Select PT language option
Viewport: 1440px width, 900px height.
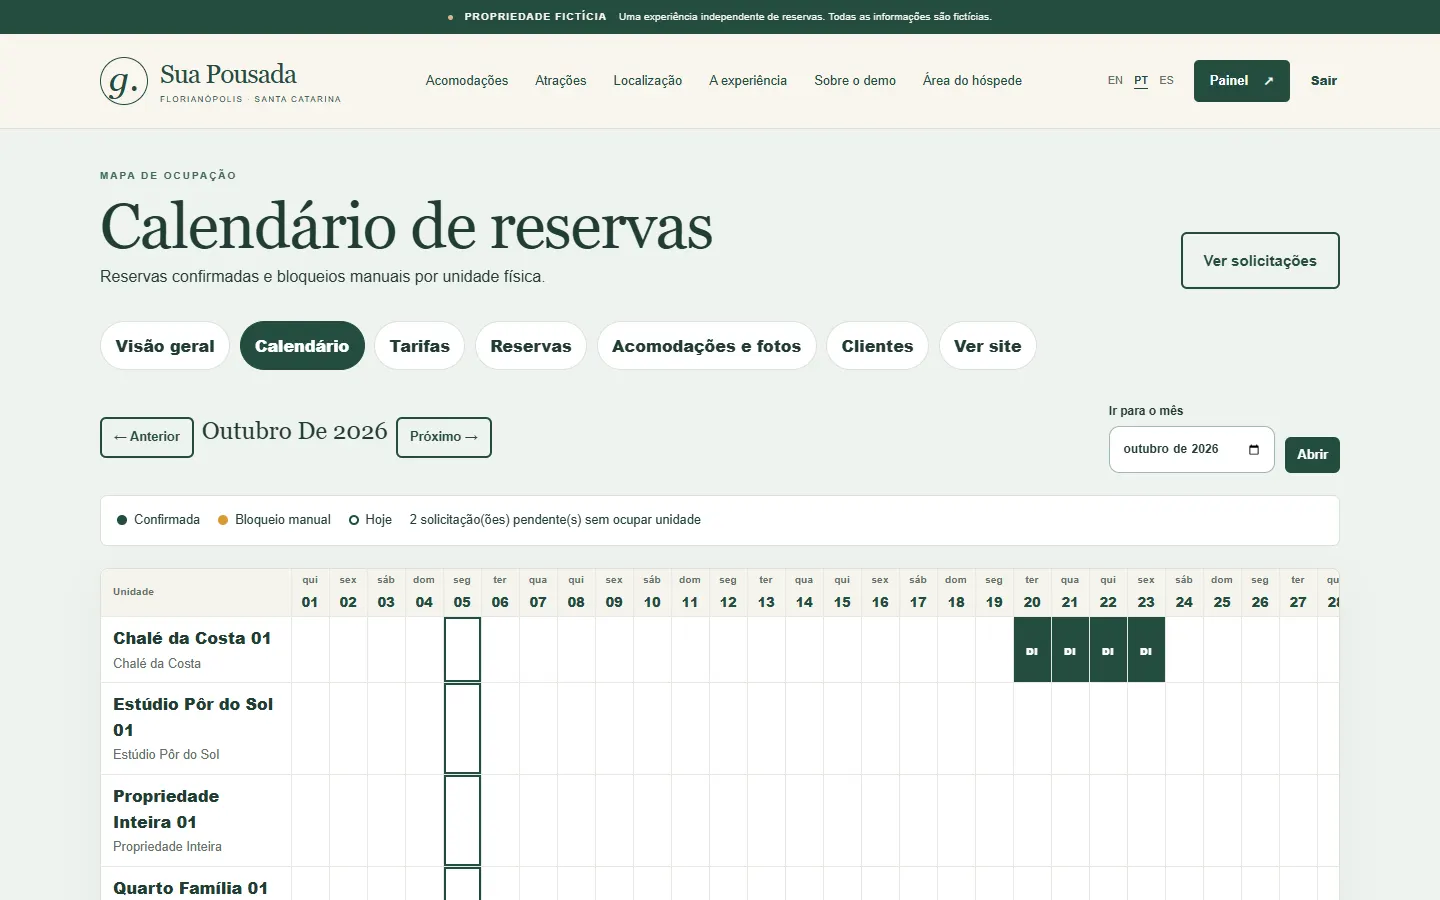coord(1141,81)
